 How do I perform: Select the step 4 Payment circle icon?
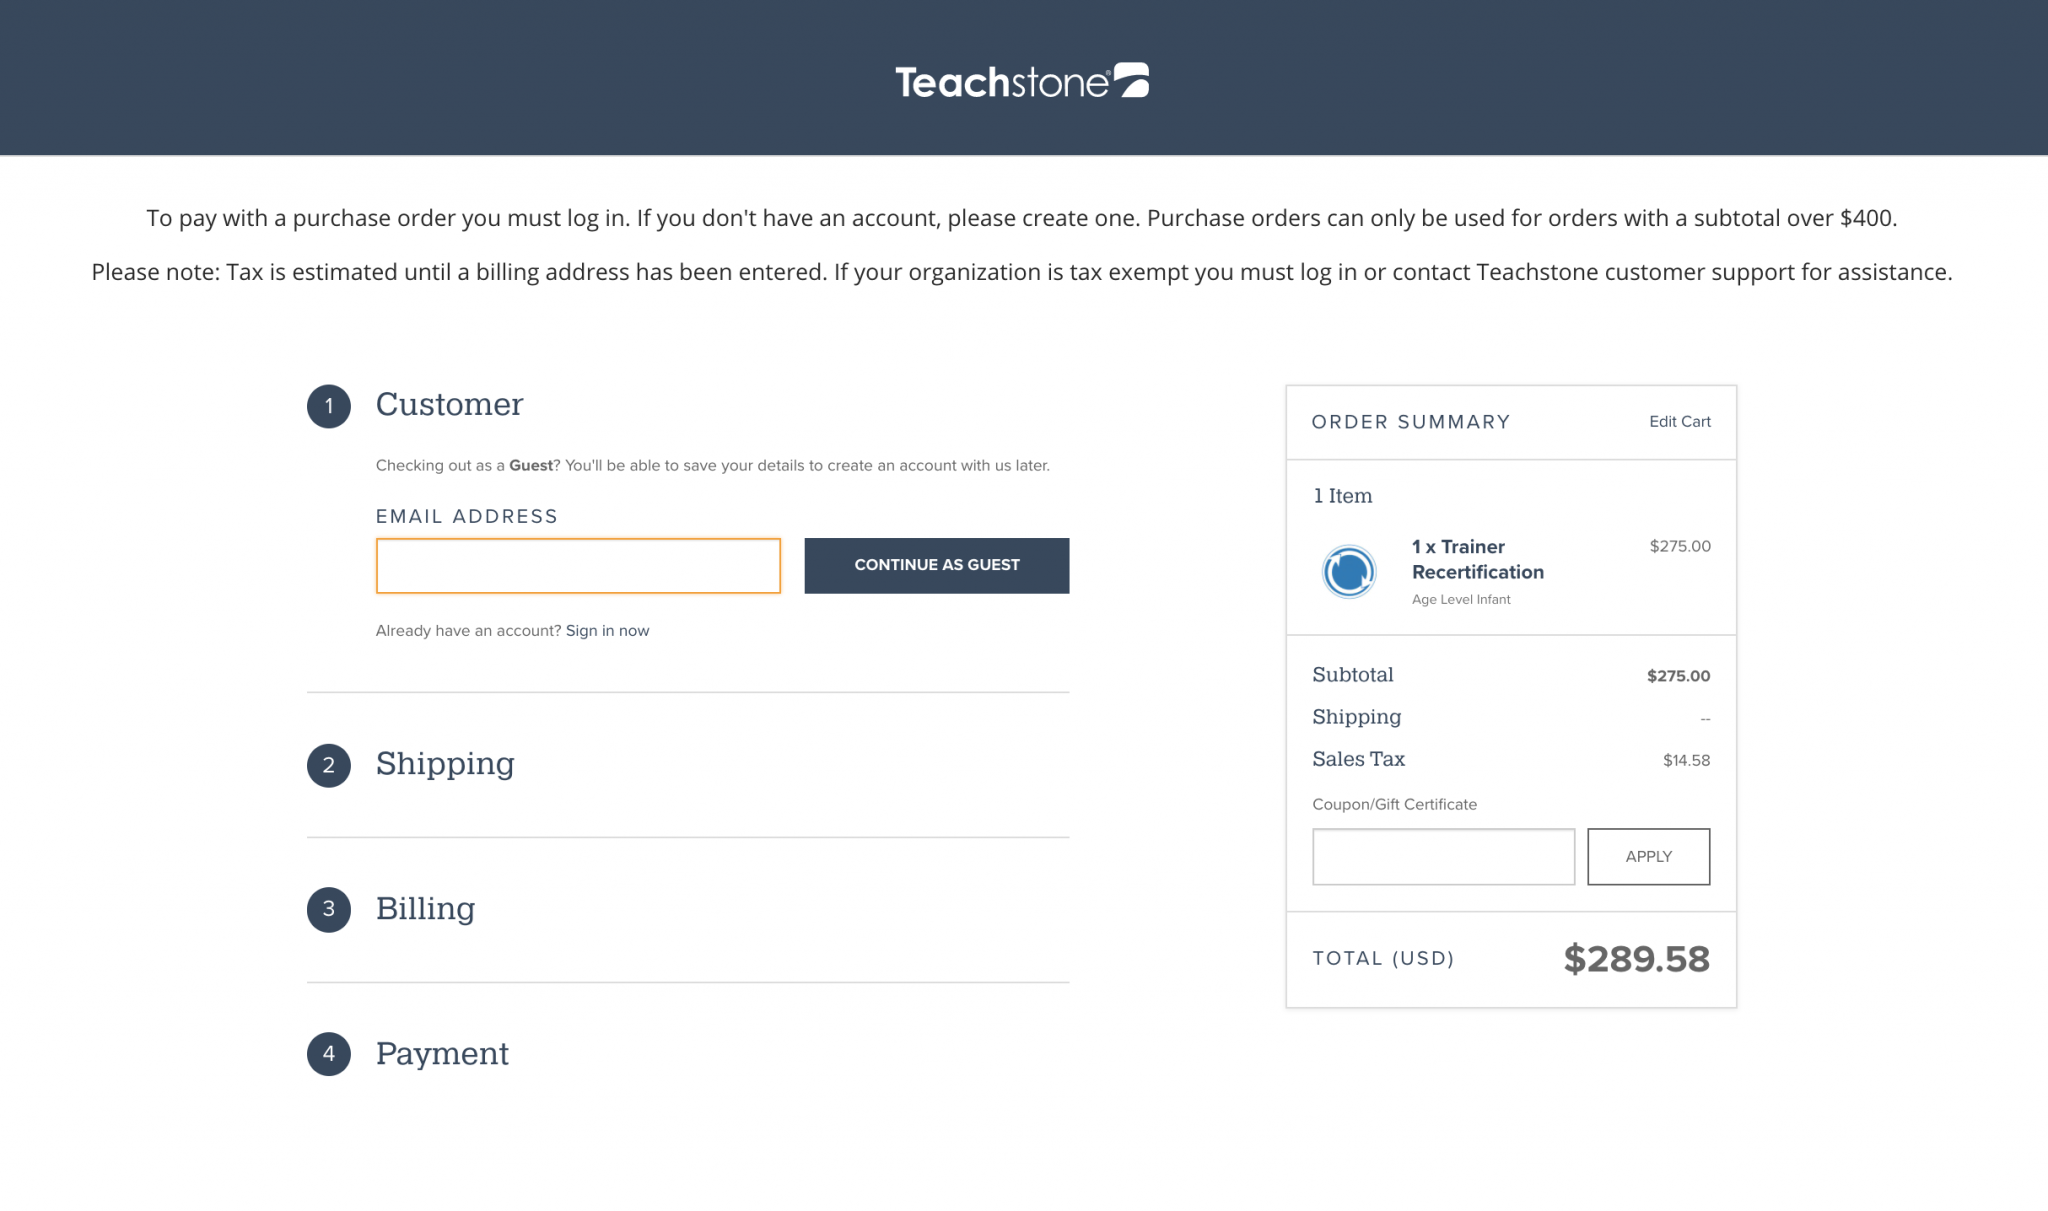tap(328, 1055)
